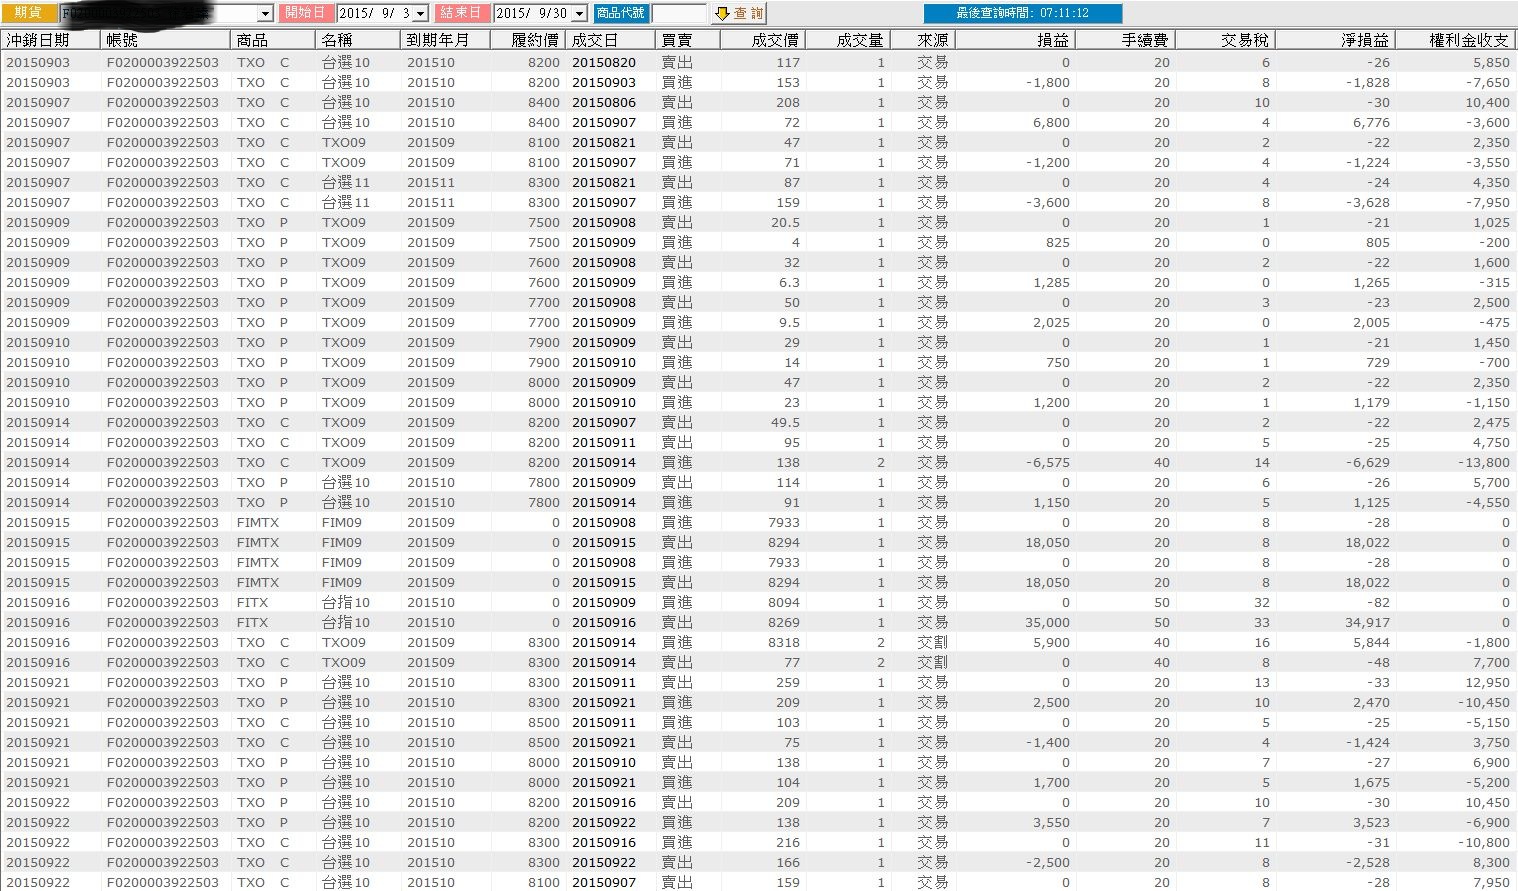This screenshot has height=891, width=1518.
Task: Select the net profit cell 2,005
Action: point(1371,322)
